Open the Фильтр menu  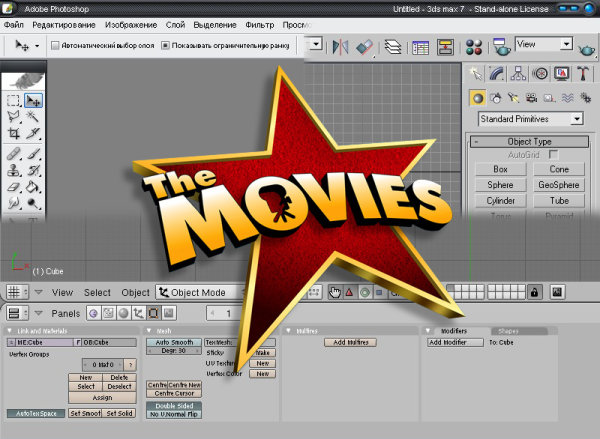[260, 25]
